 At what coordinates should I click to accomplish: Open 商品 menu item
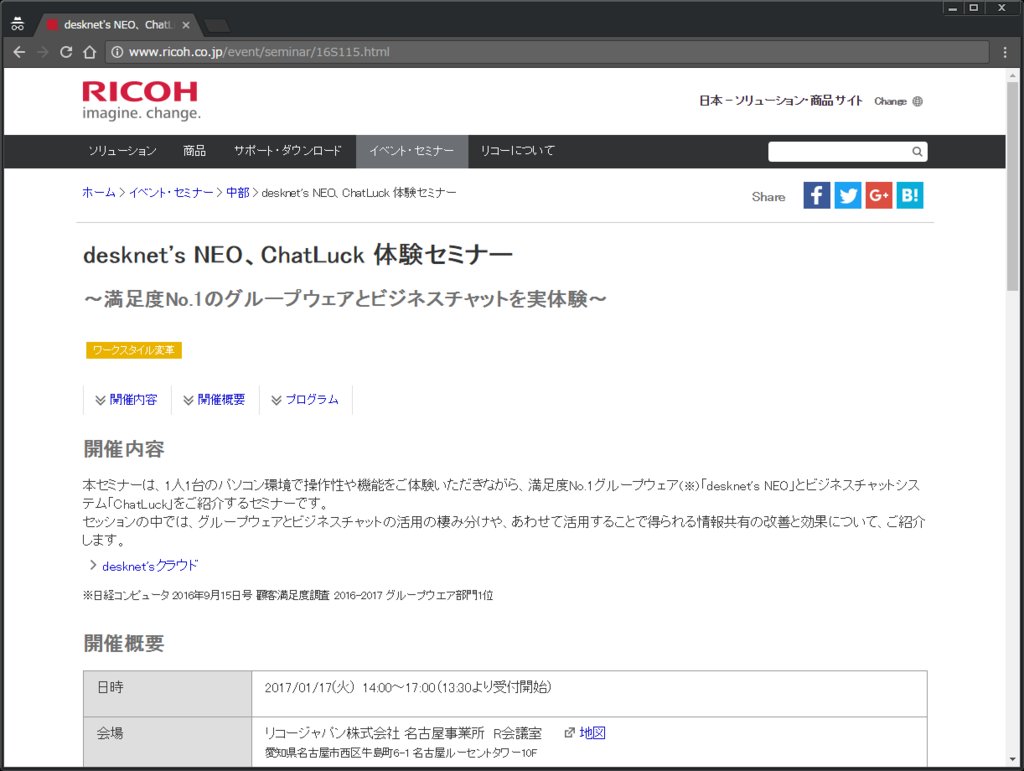pyautogui.click(x=194, y=151)
